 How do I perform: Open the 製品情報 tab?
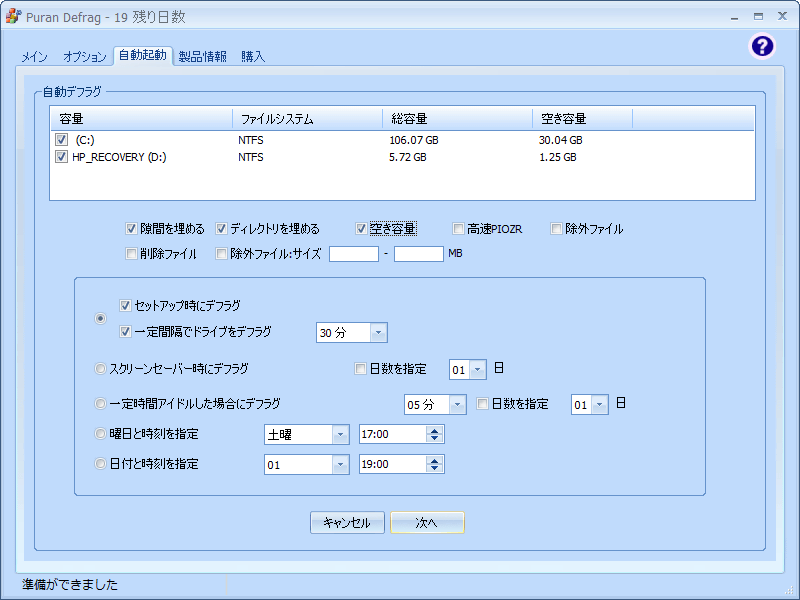pyautogui.click(x=203, y=56)
